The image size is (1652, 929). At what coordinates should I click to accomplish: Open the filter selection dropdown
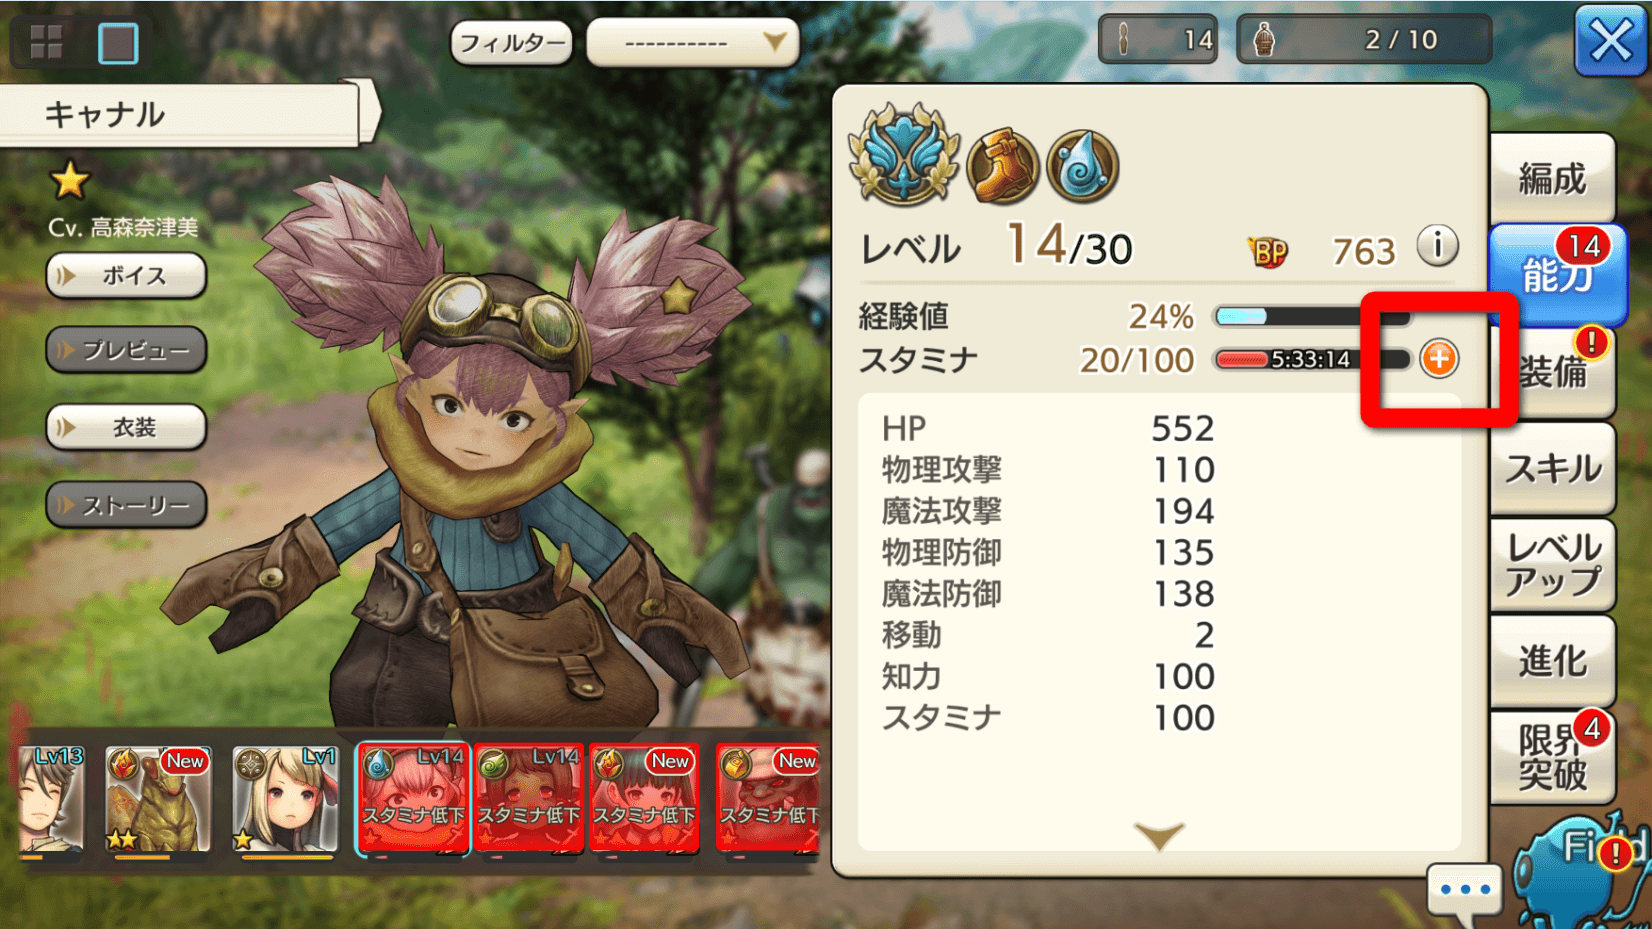coord(692,42)
